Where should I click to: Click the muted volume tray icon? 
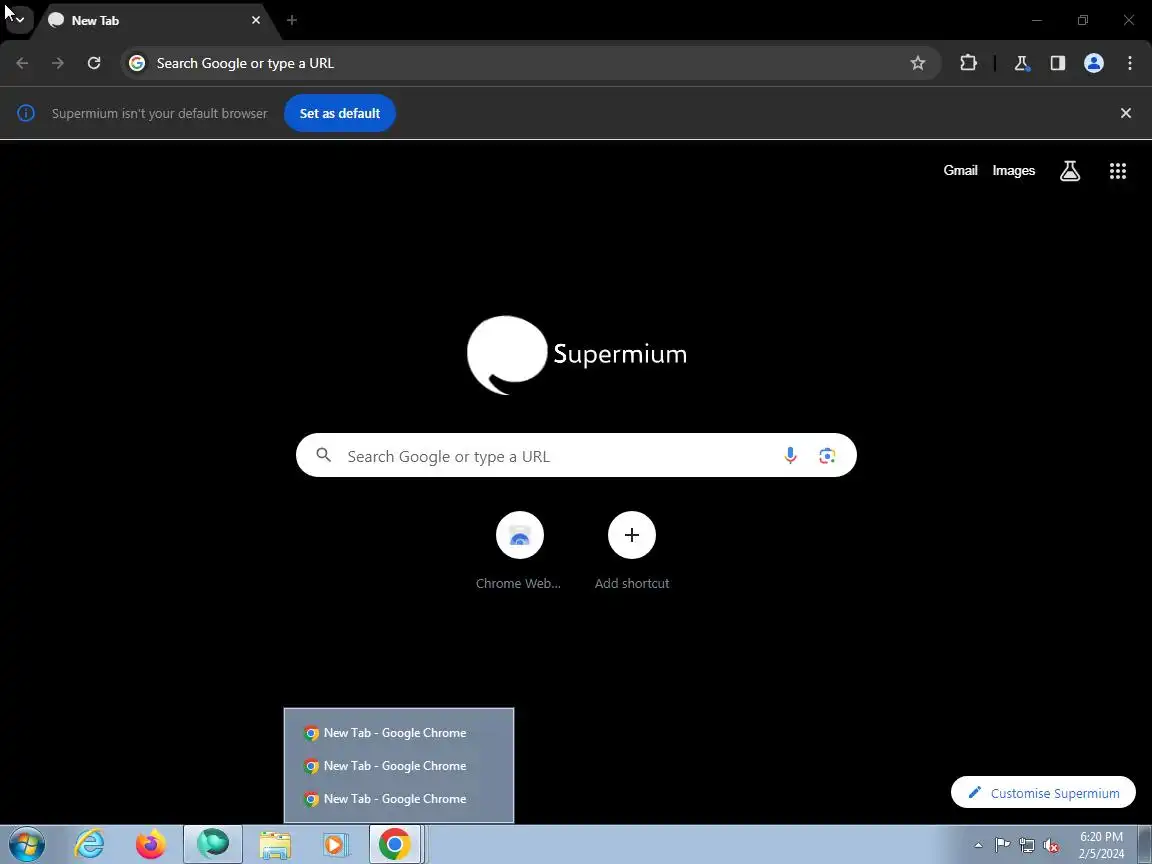(x=1051, y=845)
